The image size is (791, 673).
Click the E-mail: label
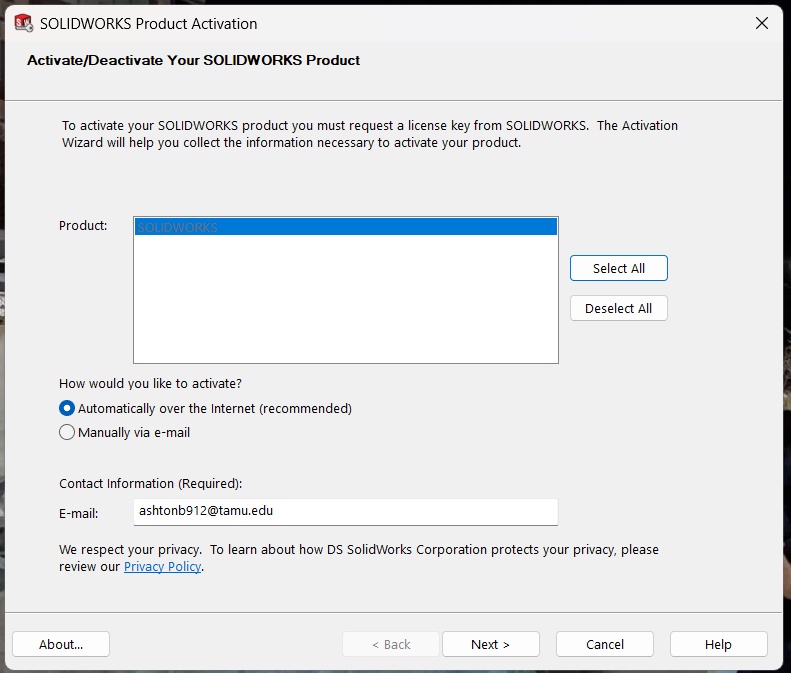pyautogui.click(x=79, y=513)
